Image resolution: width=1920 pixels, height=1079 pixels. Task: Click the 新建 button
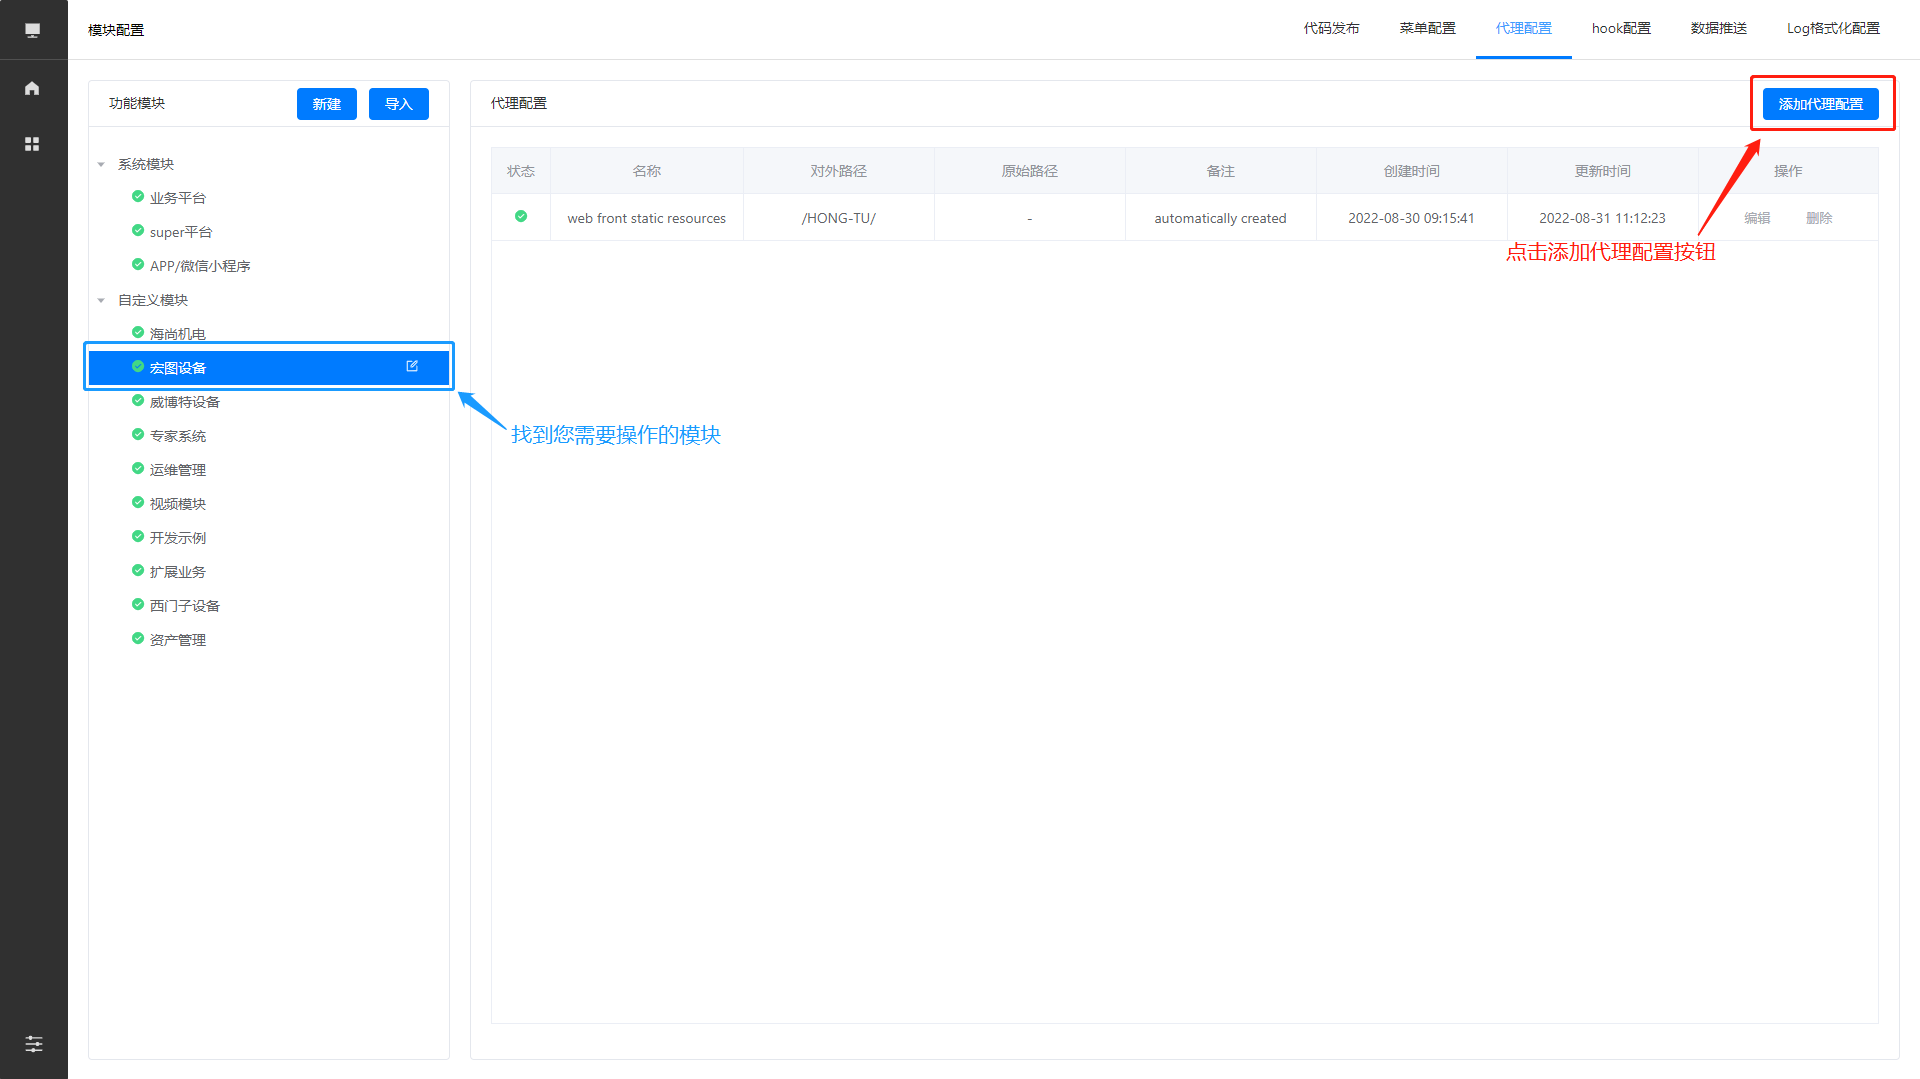pos(326,104)
